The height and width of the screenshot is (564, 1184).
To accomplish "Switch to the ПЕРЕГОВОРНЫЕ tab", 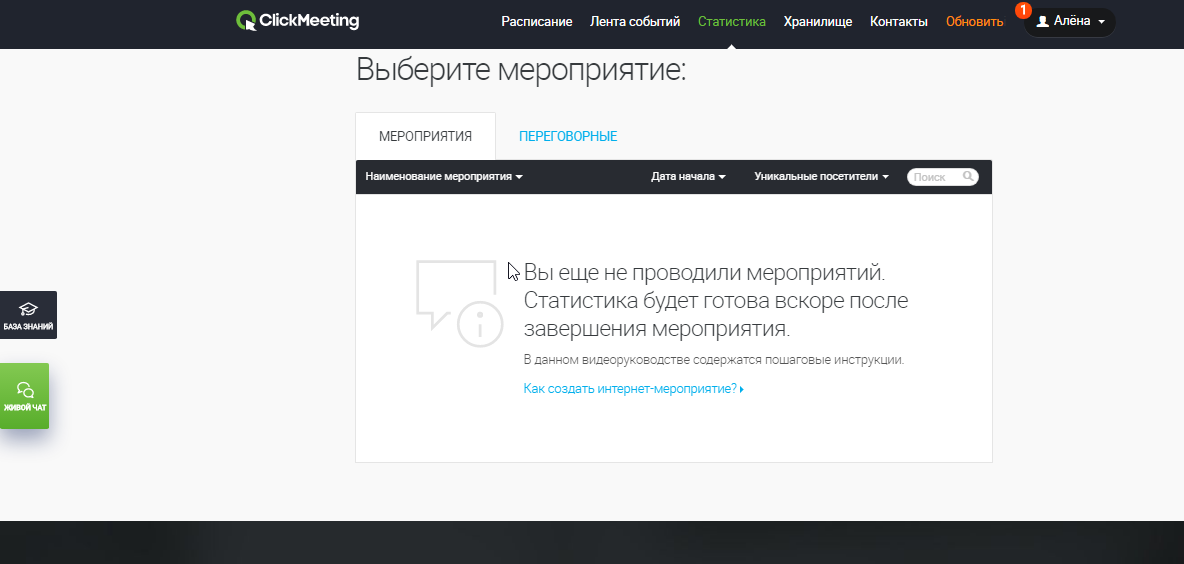I will tap(568, 137).
